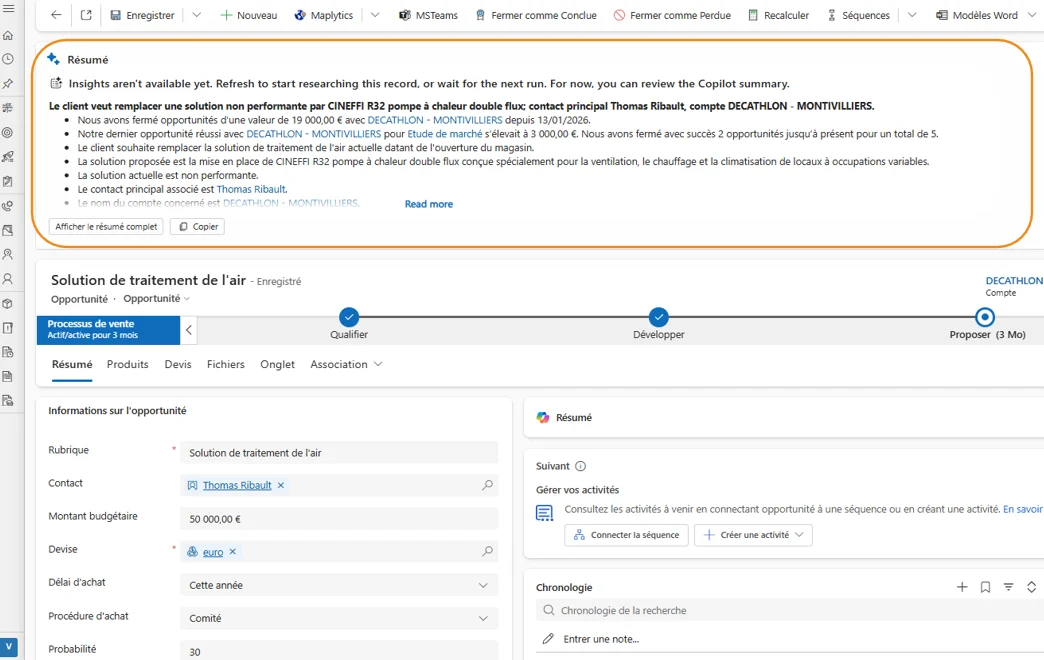Collapse the sales process with chevron
Screen dimensions: 1044x660
[189, 330]
